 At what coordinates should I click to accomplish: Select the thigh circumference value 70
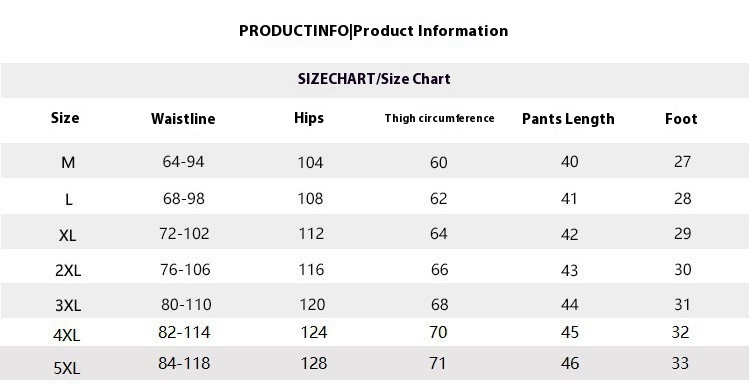pos(438,332)
